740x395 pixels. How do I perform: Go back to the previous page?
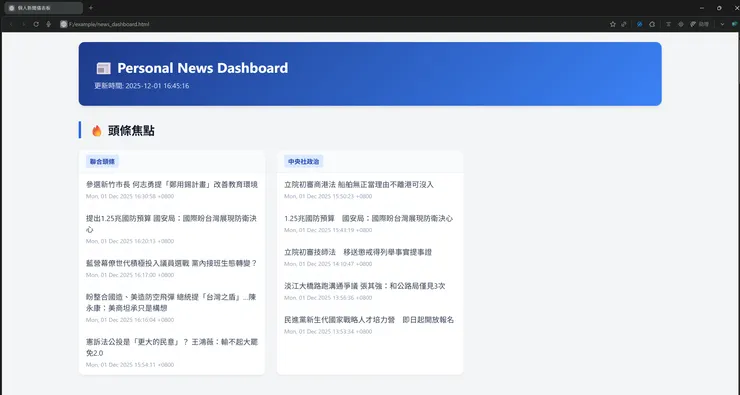coord(11,24)
